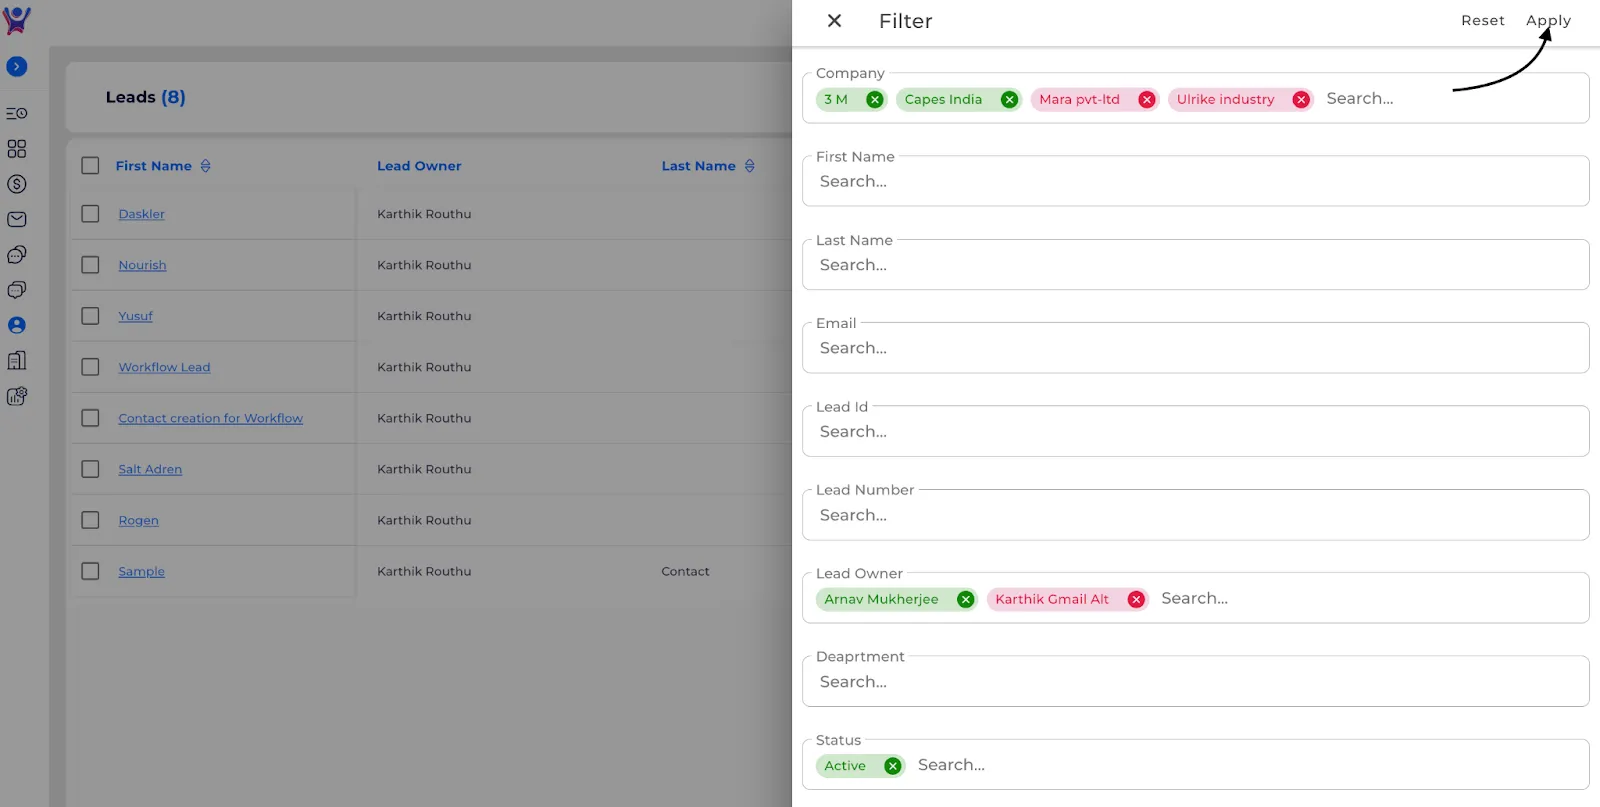Click the Lead Owner column header

[419, 166]
